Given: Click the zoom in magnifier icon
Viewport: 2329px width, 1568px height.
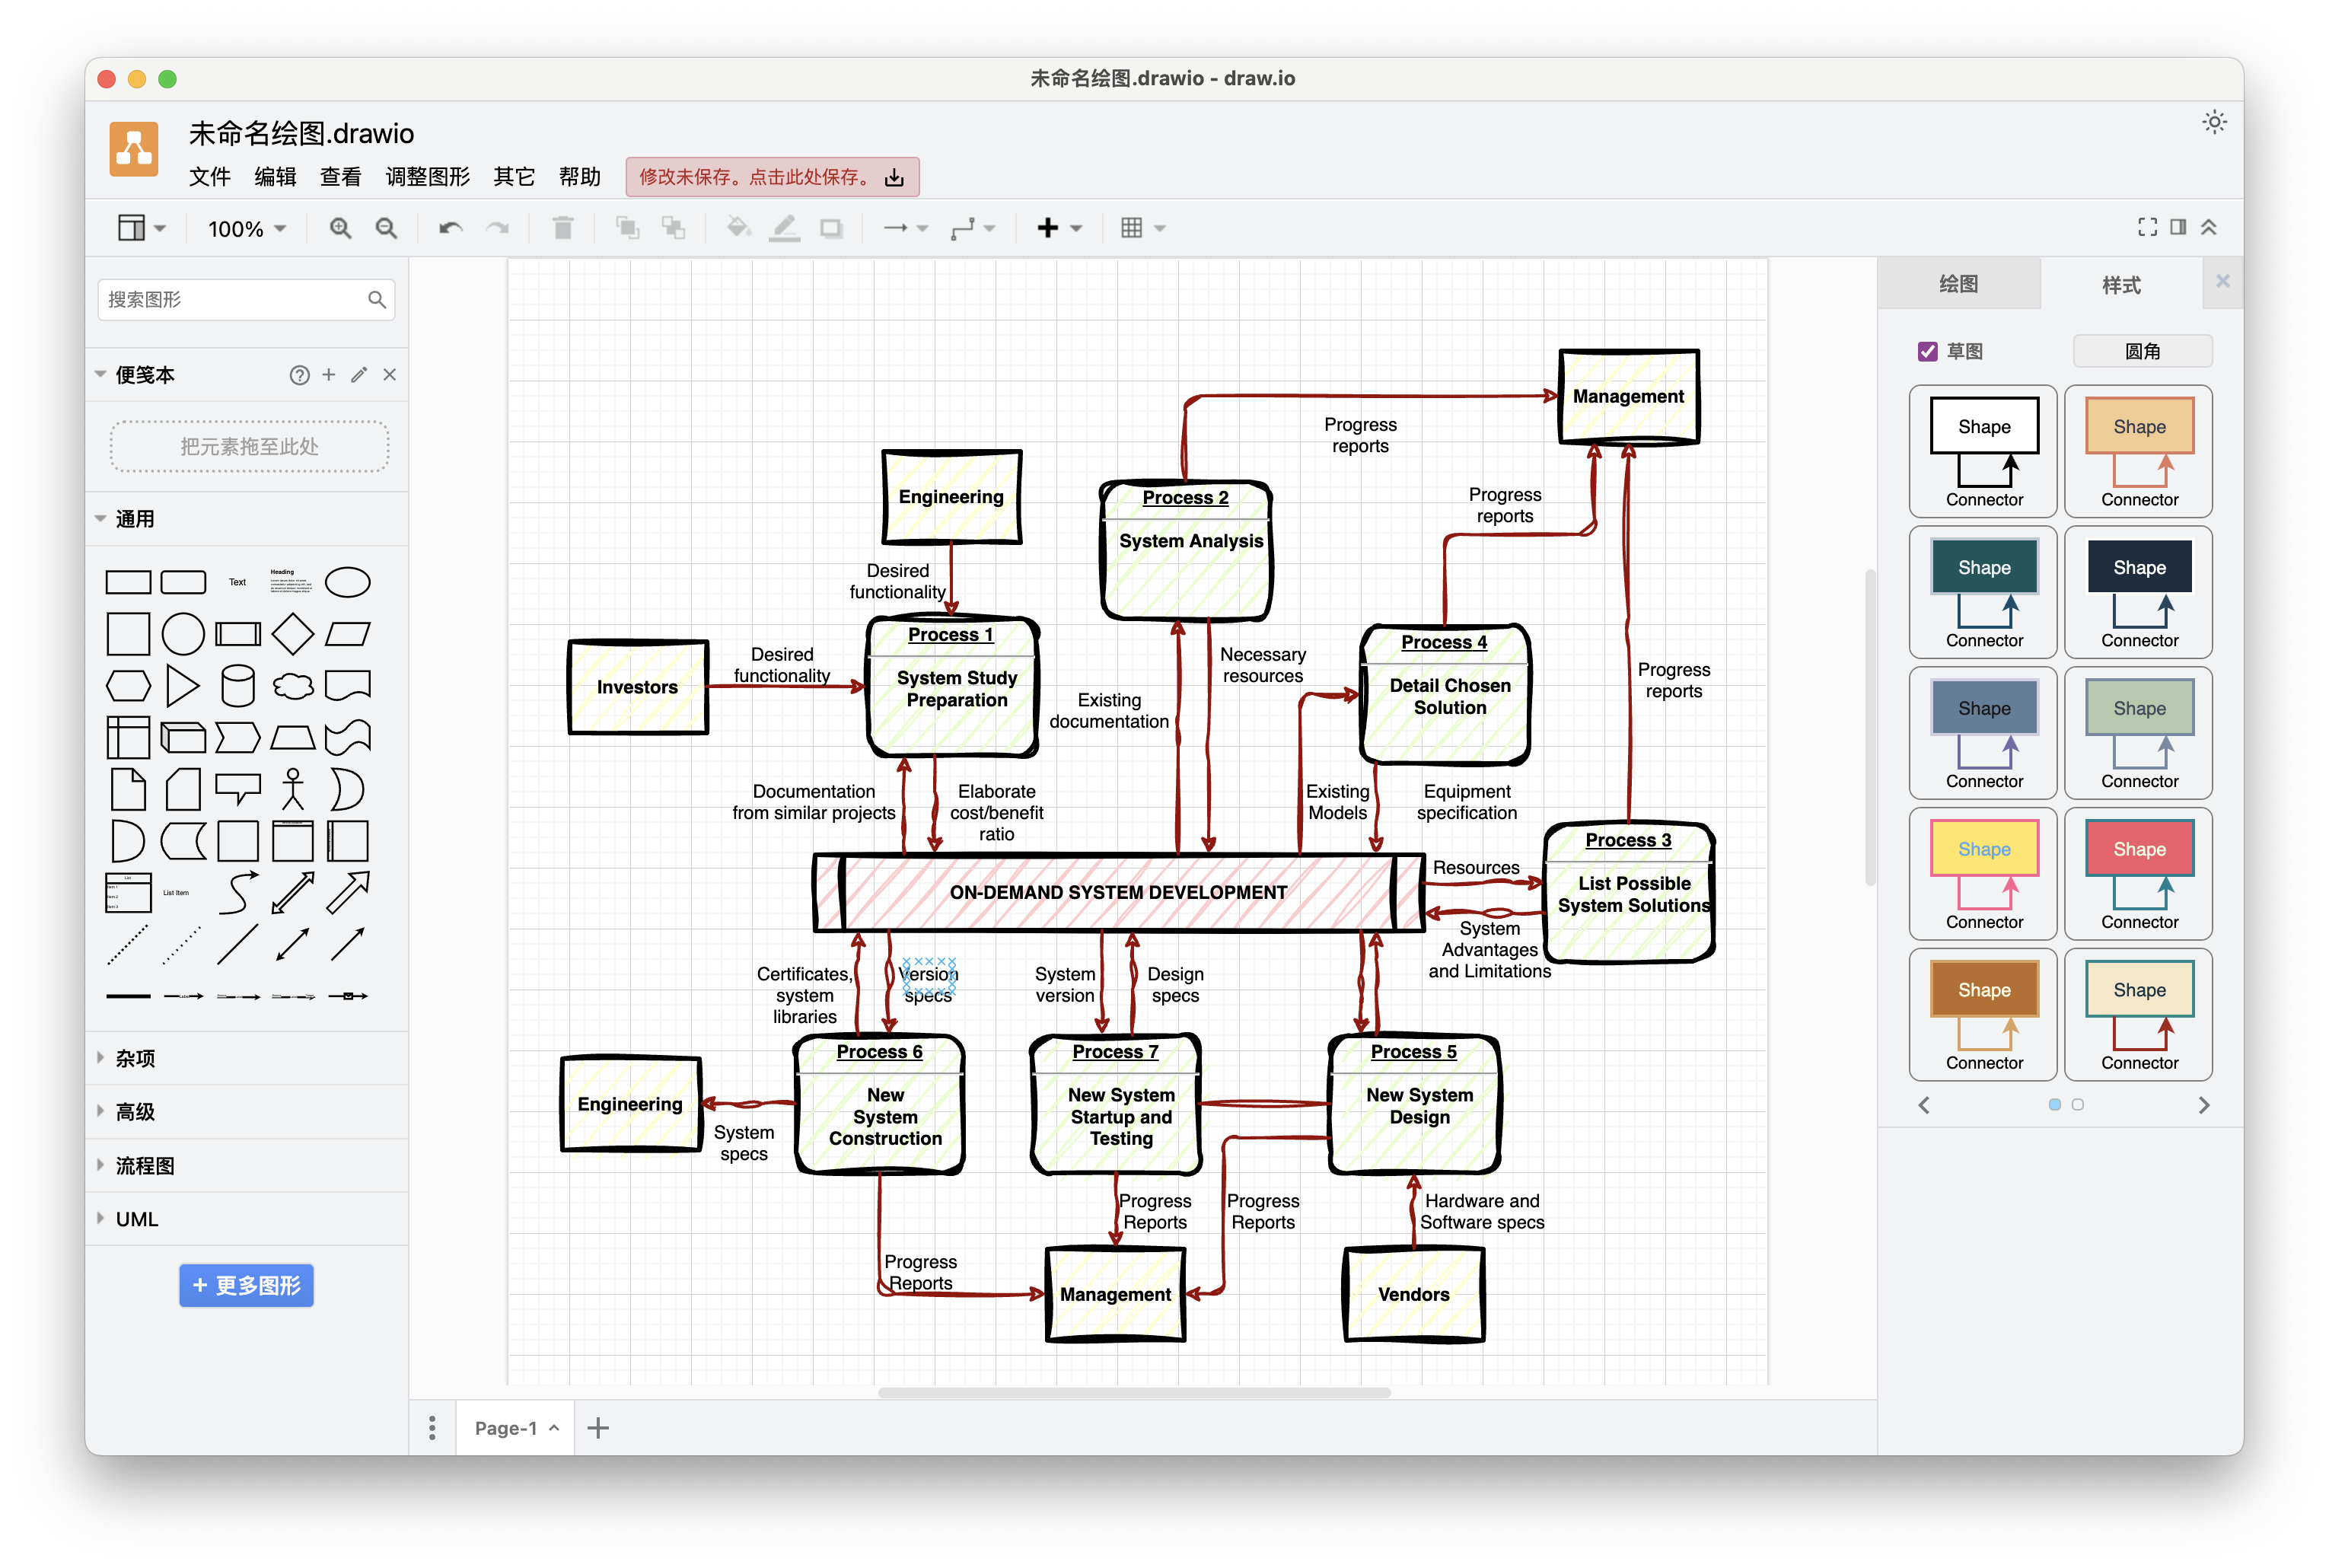Looking at the screenshot, I should coord(340,228).
